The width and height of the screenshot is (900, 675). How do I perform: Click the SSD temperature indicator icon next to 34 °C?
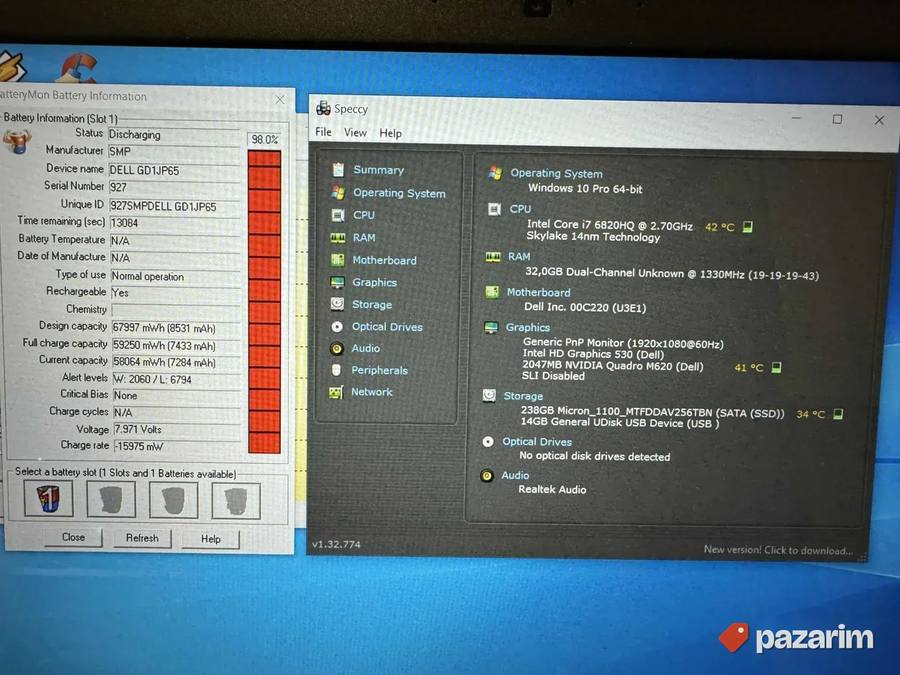click(x=838, y=413)
